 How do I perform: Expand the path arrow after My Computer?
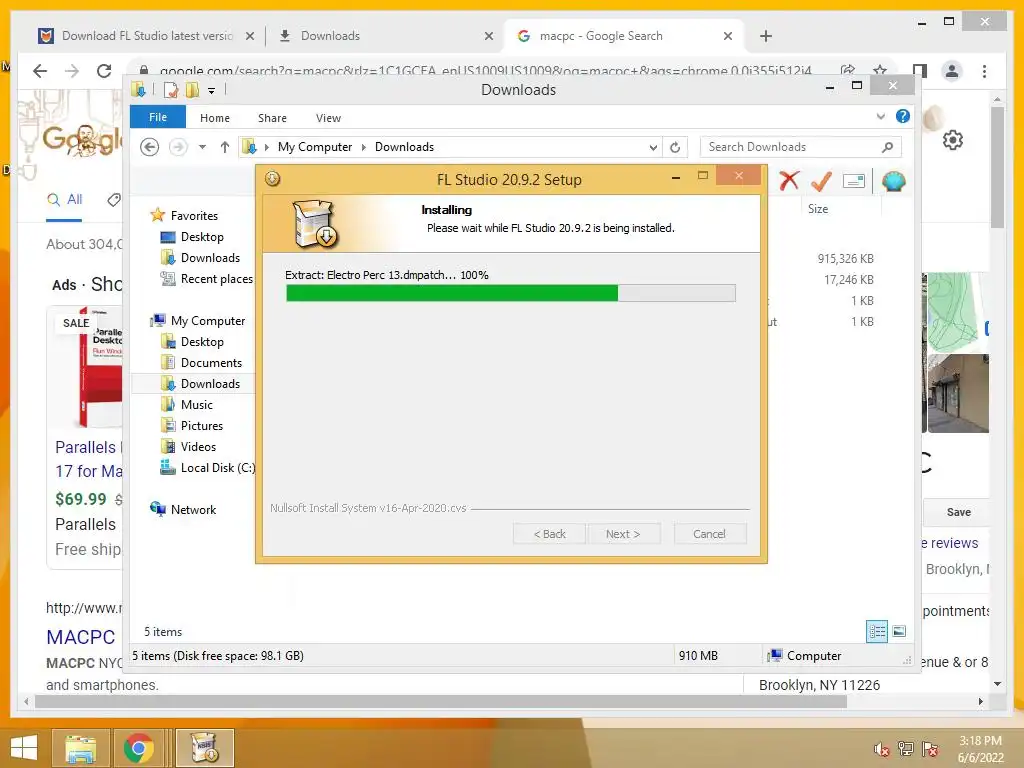click(x=364, y=148)
